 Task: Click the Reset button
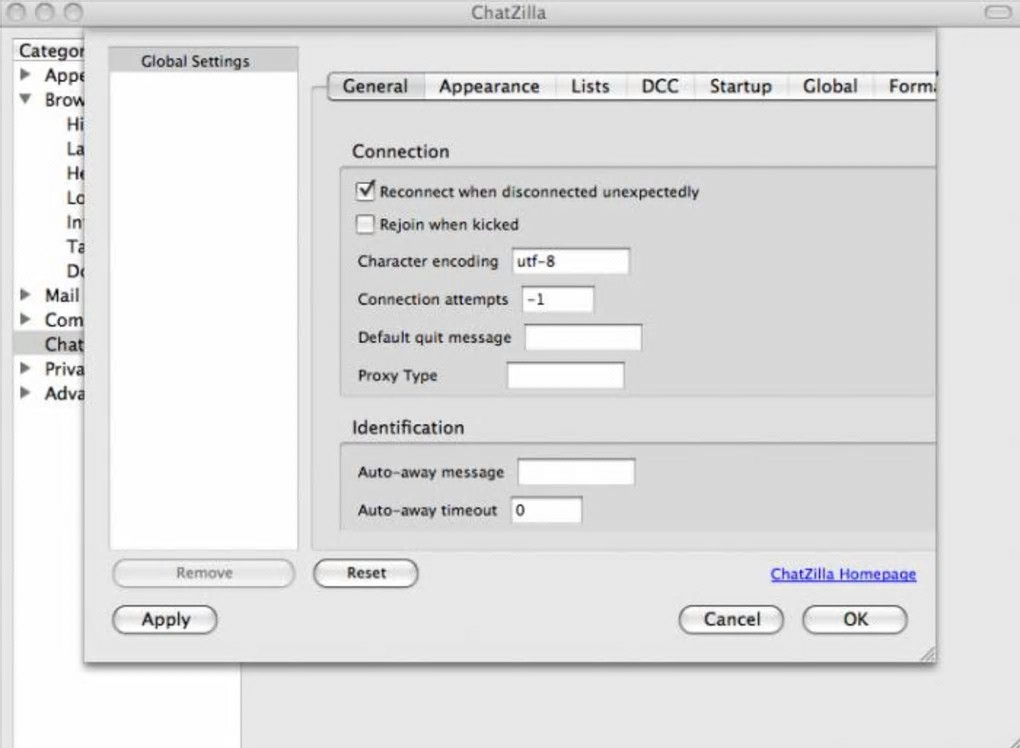pyautogui.click(x=366, y=573)
